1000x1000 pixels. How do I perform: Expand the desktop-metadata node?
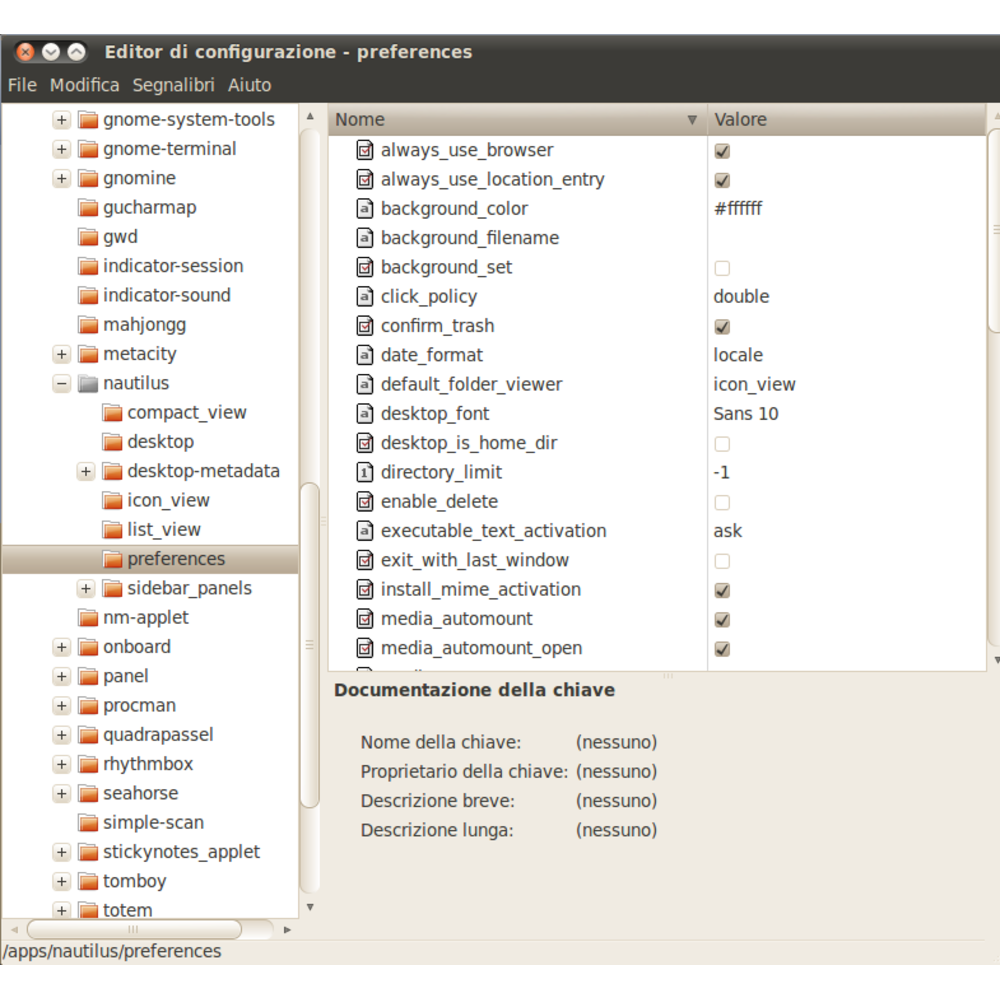[x=86, y=471]
